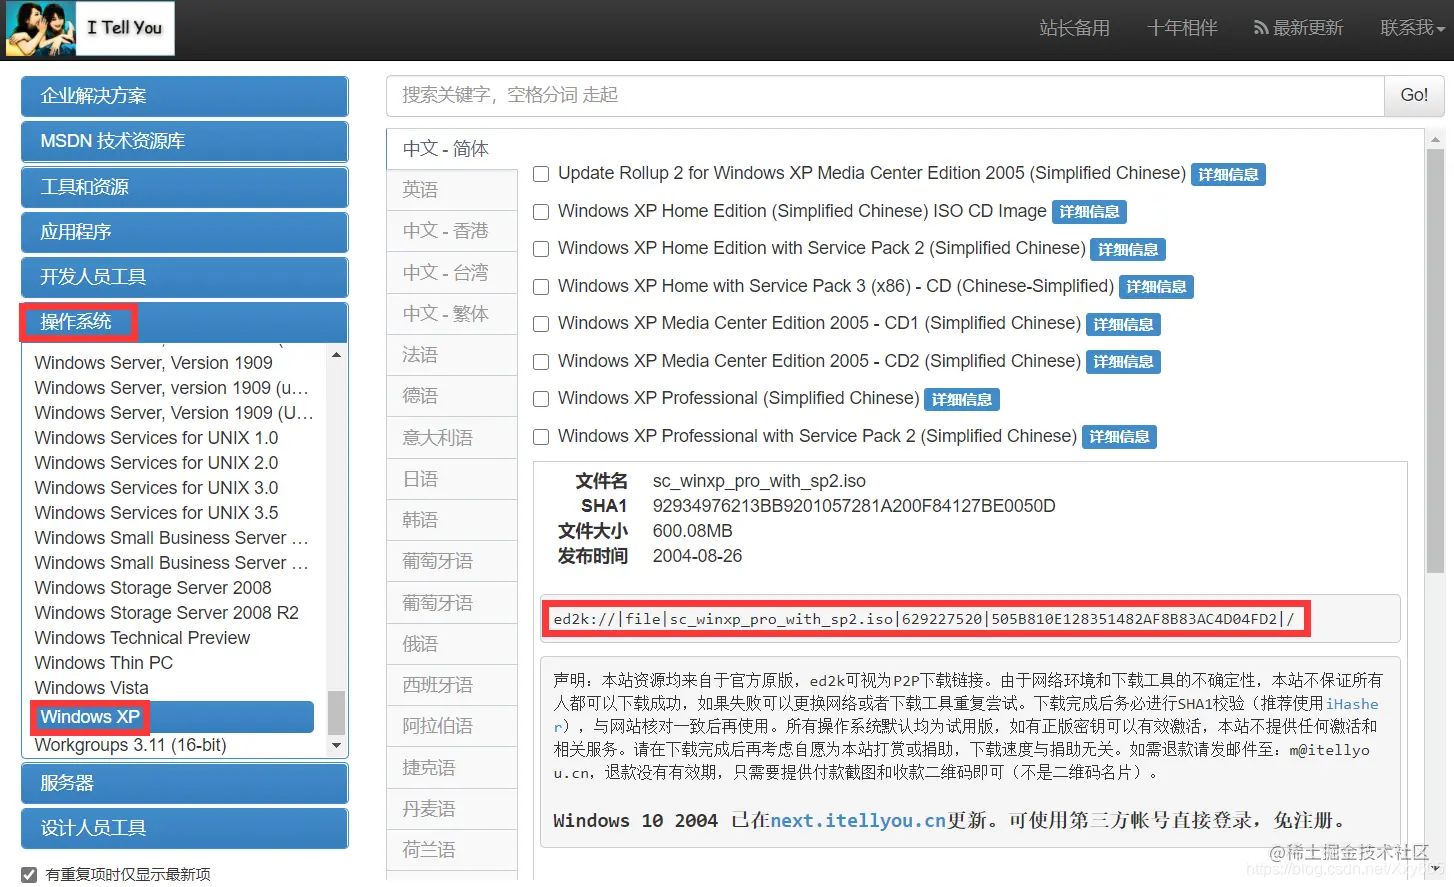This screenshot has height=887, width=1454.
Task: Click the I Tell You site logo
Action: [90, 28]
